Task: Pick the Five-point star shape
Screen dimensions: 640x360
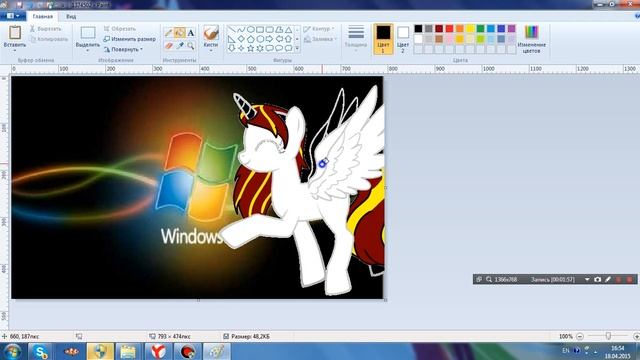Action: [251, 48]
